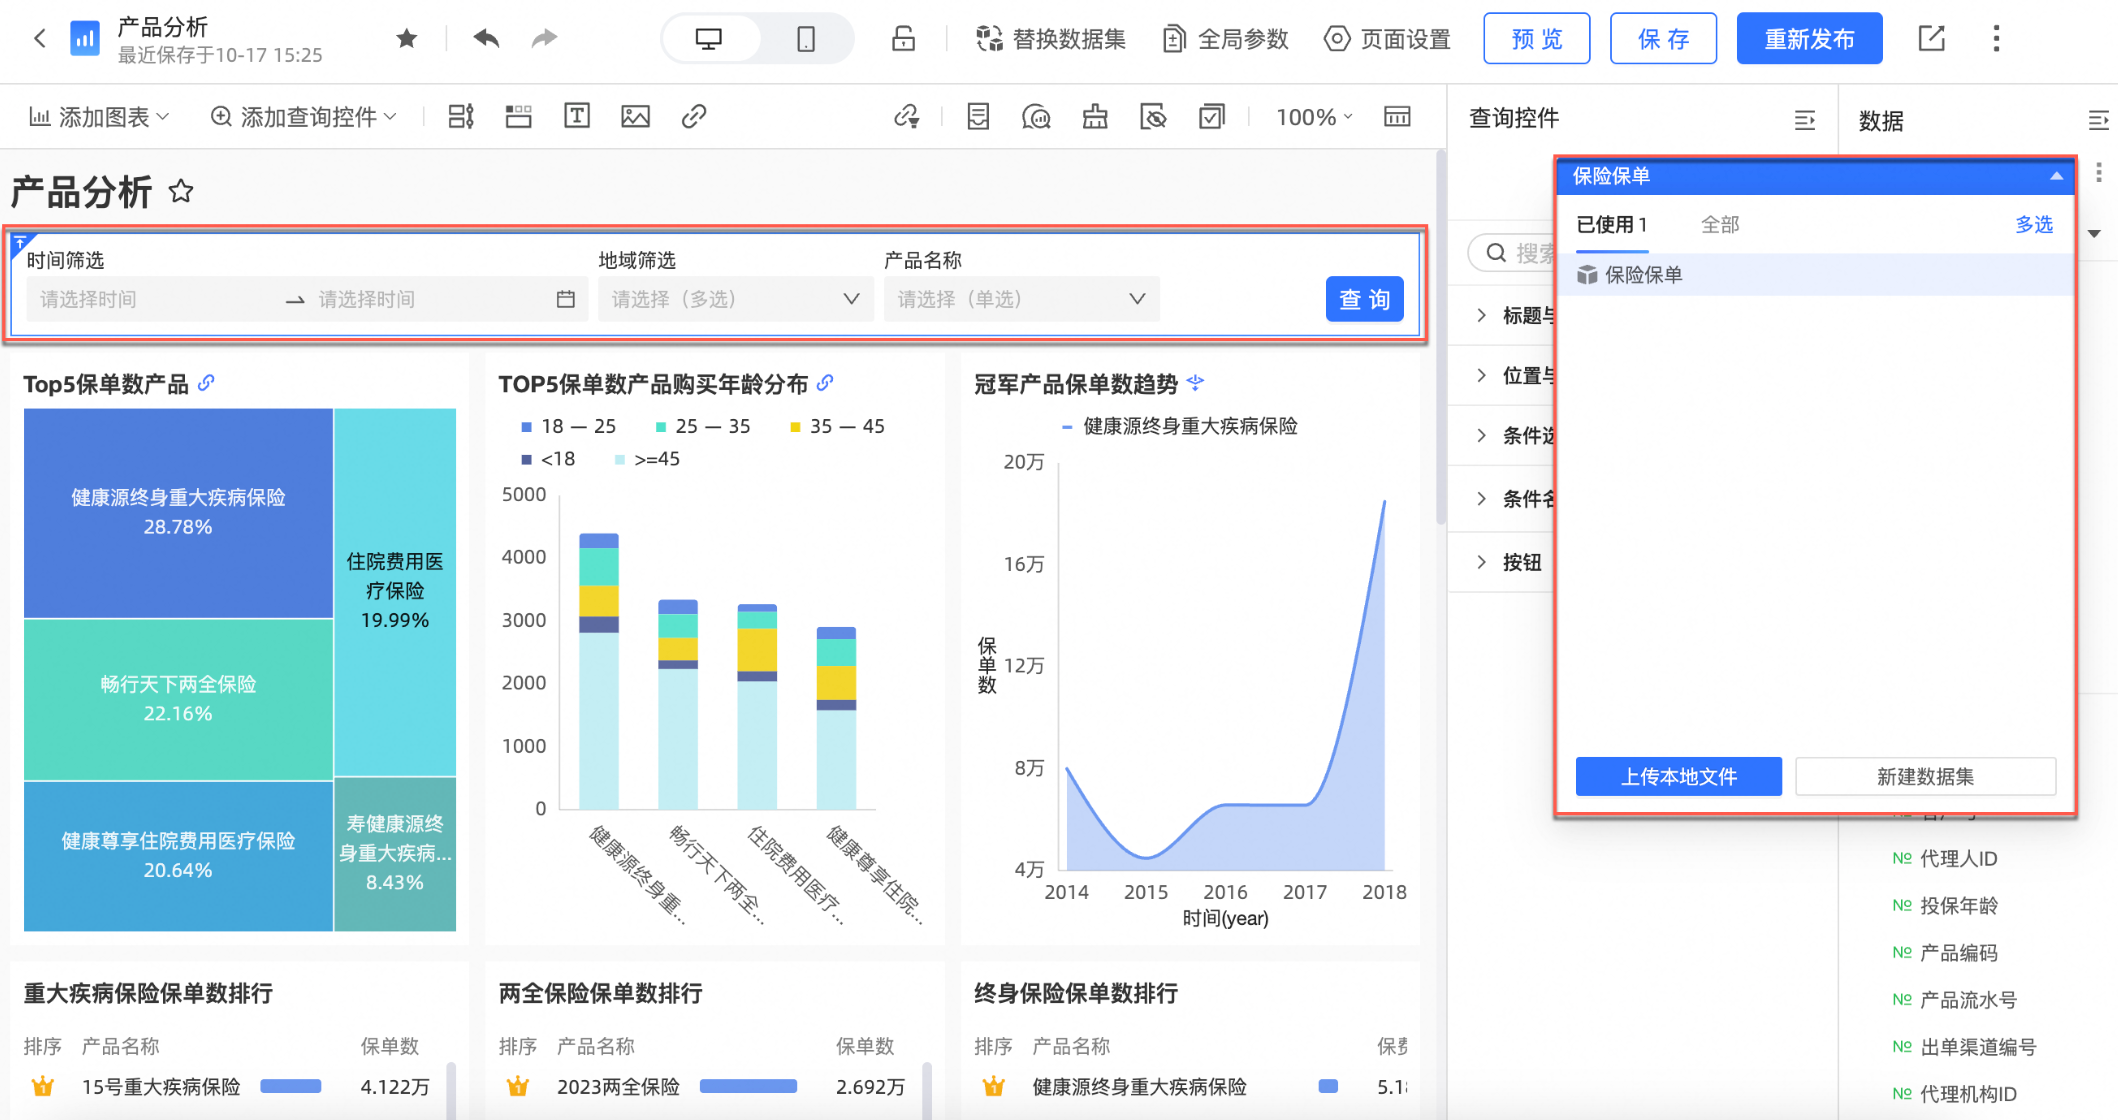Click 上传本地文件 button
This screenshot has width=2118, height=1120.
(1678, 777)
